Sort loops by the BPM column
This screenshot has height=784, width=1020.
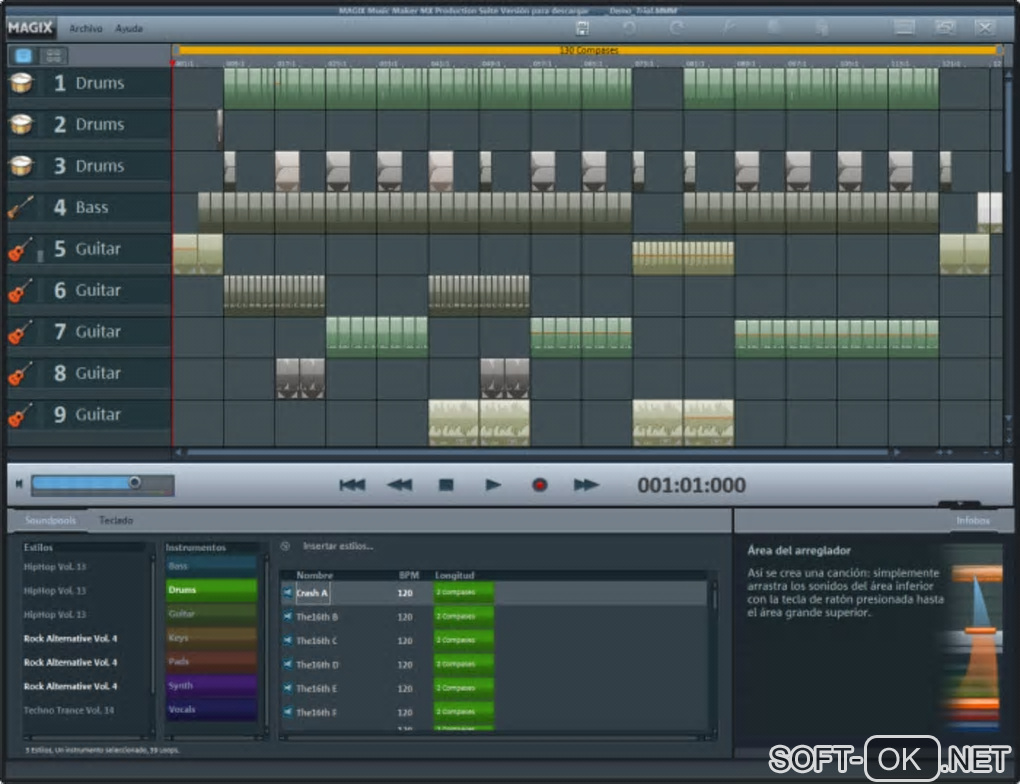pyautogui.click(x=409, y=575)
